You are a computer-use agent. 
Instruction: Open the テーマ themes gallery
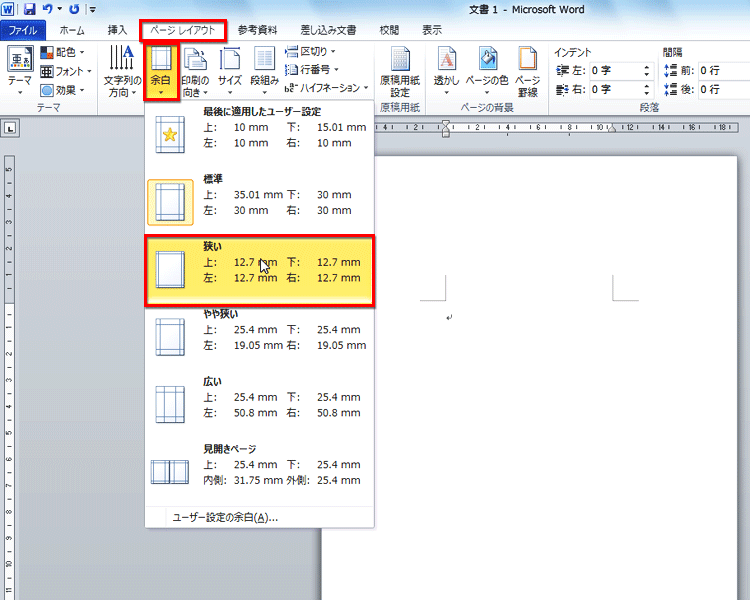click(20, 71)
